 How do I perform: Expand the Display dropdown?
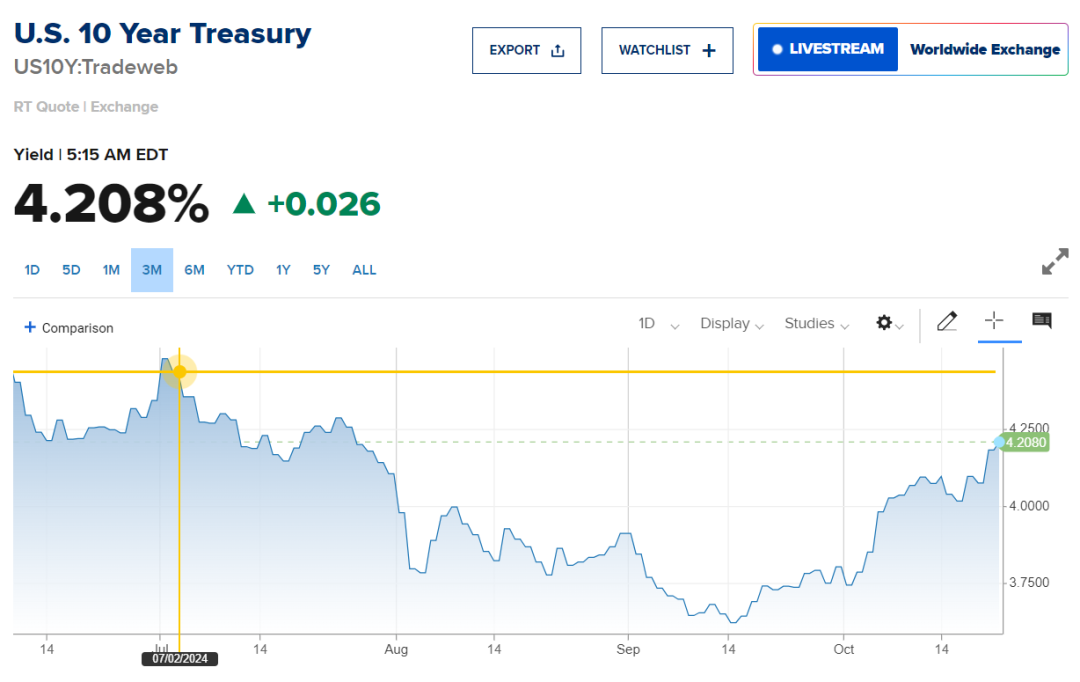click(732, 323)
